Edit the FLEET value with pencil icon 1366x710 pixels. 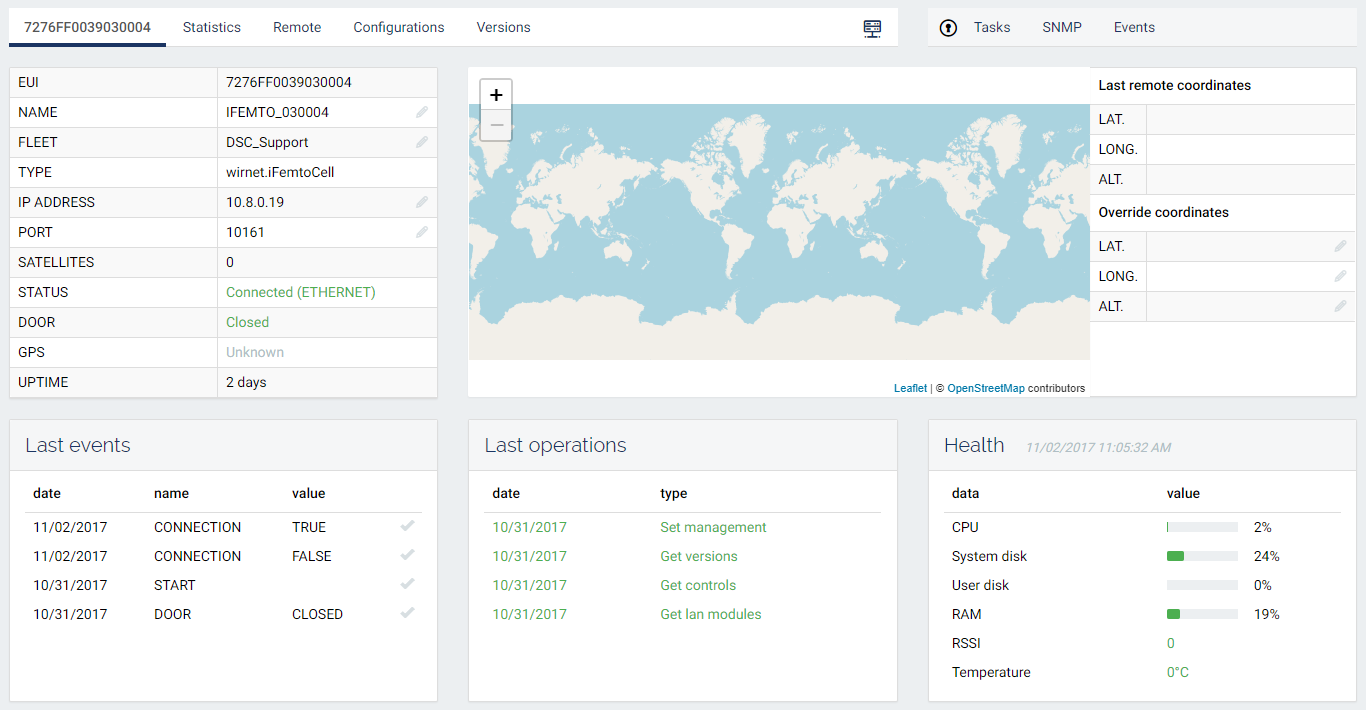click(x=422, y=143)
